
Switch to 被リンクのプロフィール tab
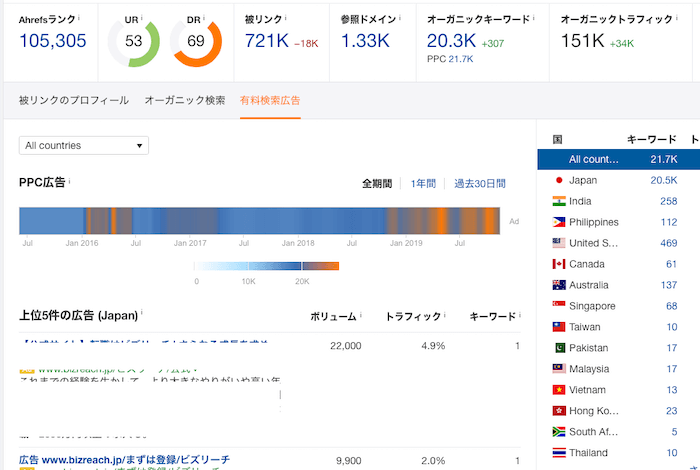click(74, 100)
